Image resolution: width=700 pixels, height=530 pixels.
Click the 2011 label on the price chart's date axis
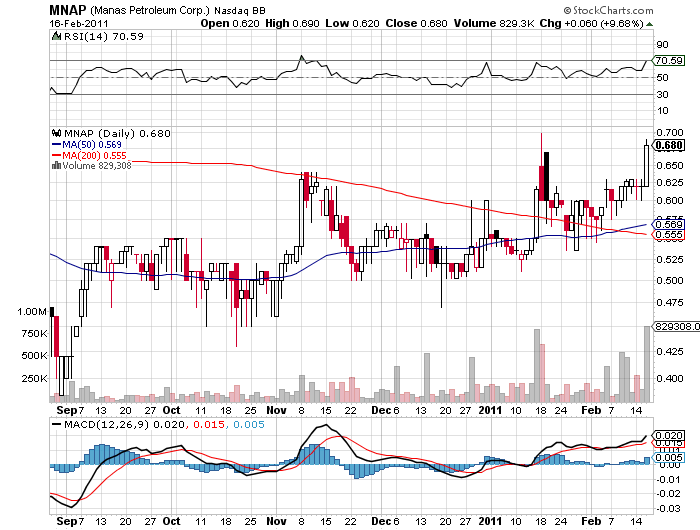[490, 410]
